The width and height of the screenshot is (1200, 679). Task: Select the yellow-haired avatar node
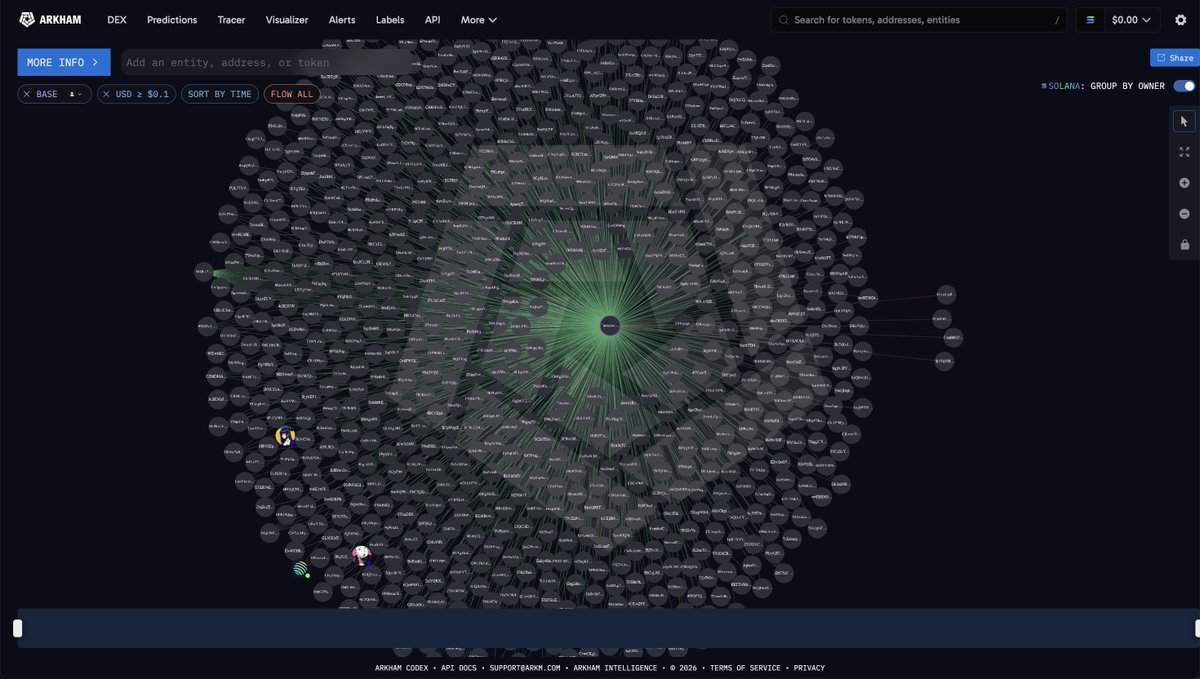click(x=285, y=436)
